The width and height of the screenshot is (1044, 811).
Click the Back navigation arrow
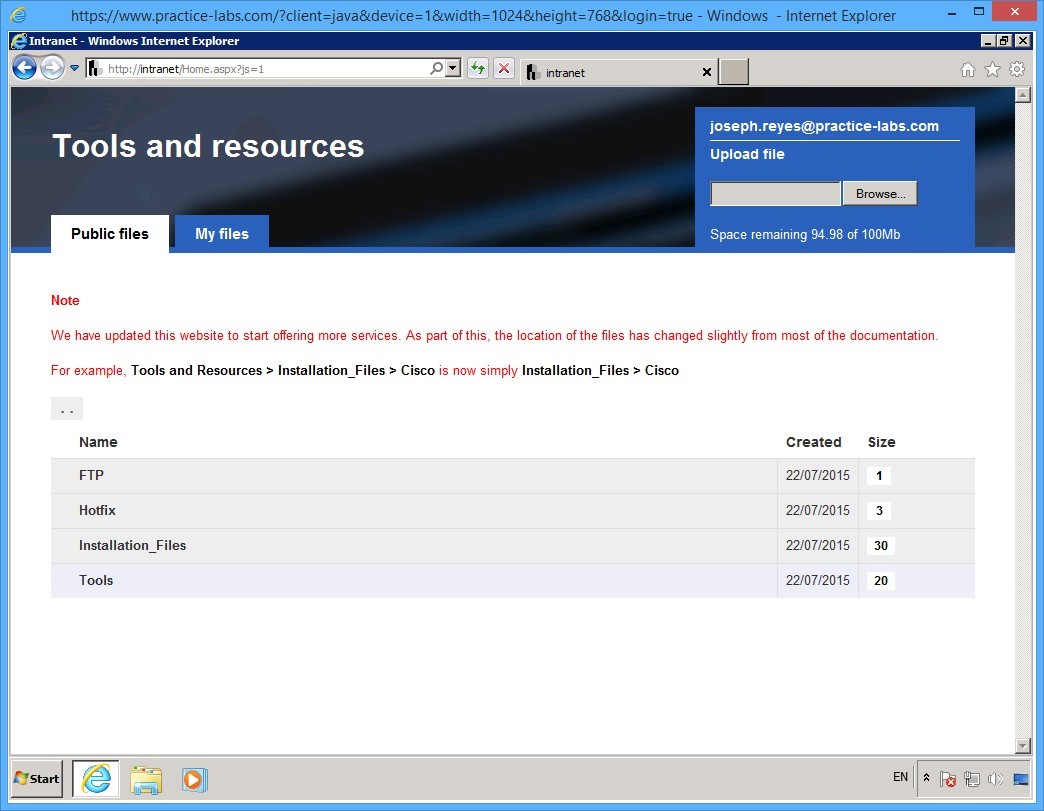(x=23, y=67)
